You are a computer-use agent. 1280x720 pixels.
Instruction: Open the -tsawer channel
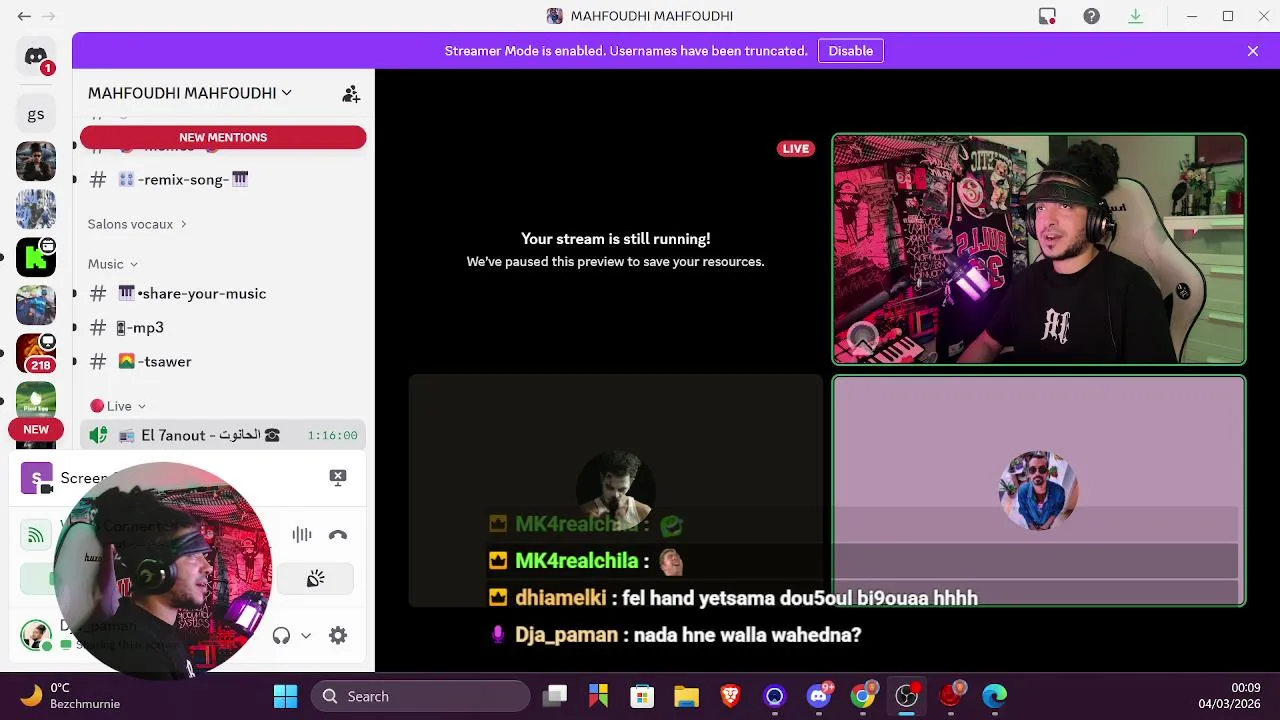(x=222, y=361)
